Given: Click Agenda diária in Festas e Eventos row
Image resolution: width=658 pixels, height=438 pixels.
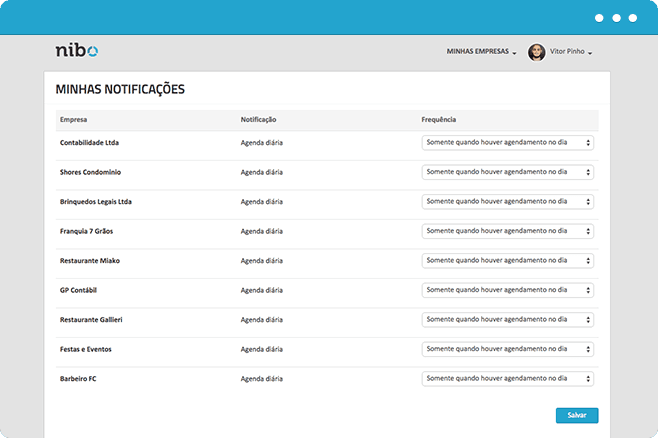Looking at the screenshot, I should 261,349.
